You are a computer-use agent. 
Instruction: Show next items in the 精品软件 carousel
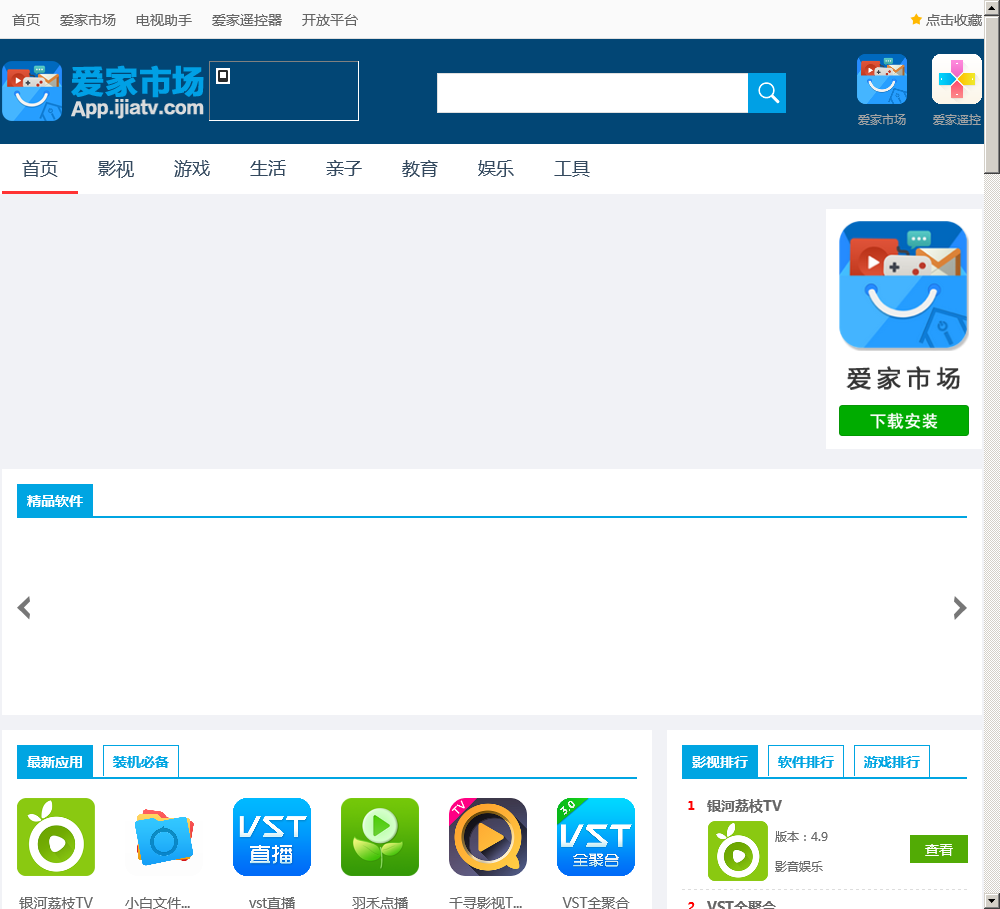point(960,608)
